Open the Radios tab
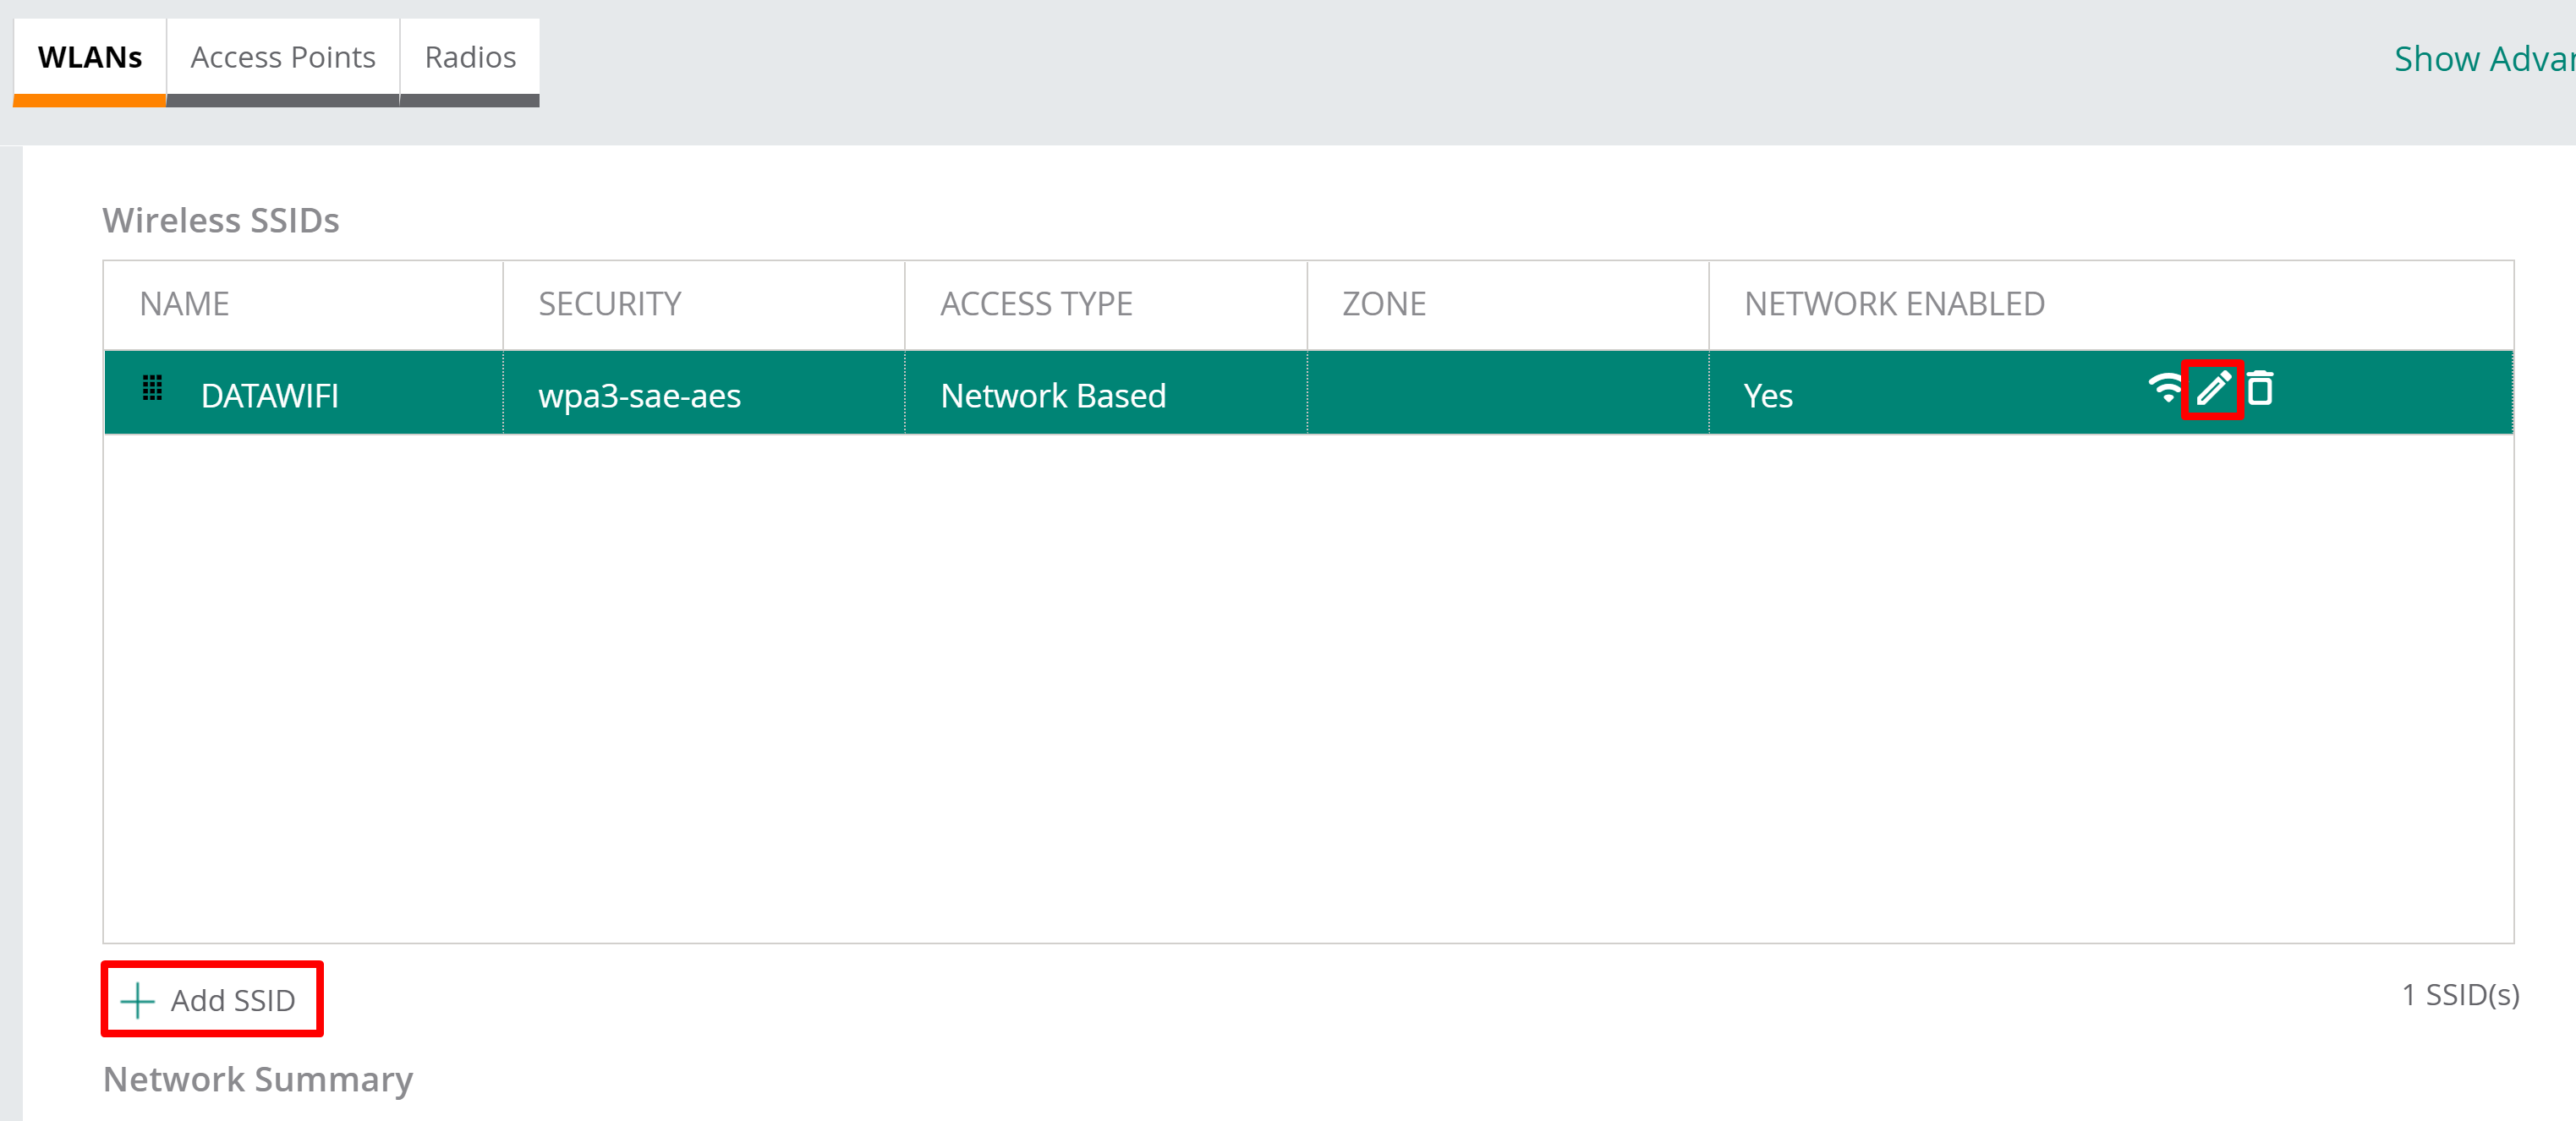The width and height of the screenshot is (2576, 1121). (x=470, y=58)
